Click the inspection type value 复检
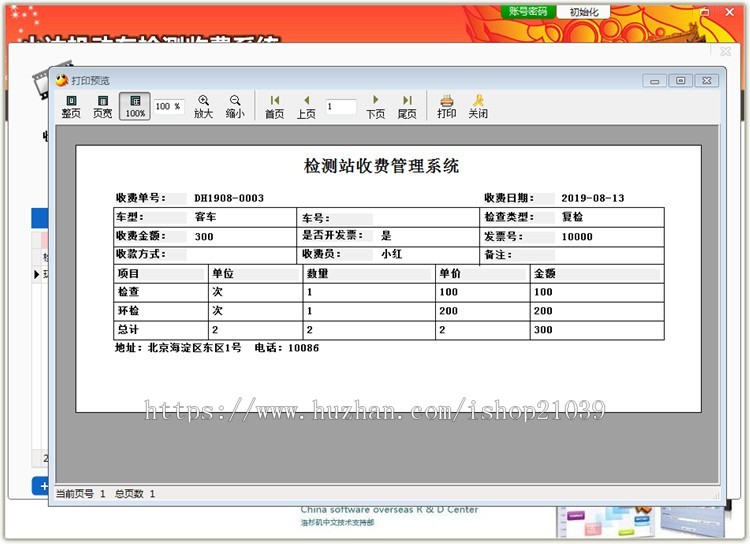The image size is (750, 544). click(x=572, y=217)
